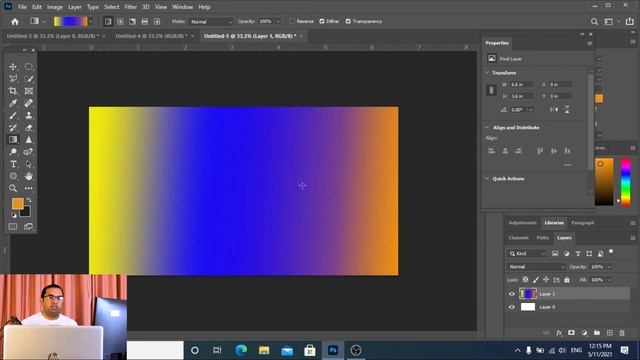The height and width of the screenshot is (360, 640).
Task: Select the Path Selection tool
Action: click(x=29, y=164)
